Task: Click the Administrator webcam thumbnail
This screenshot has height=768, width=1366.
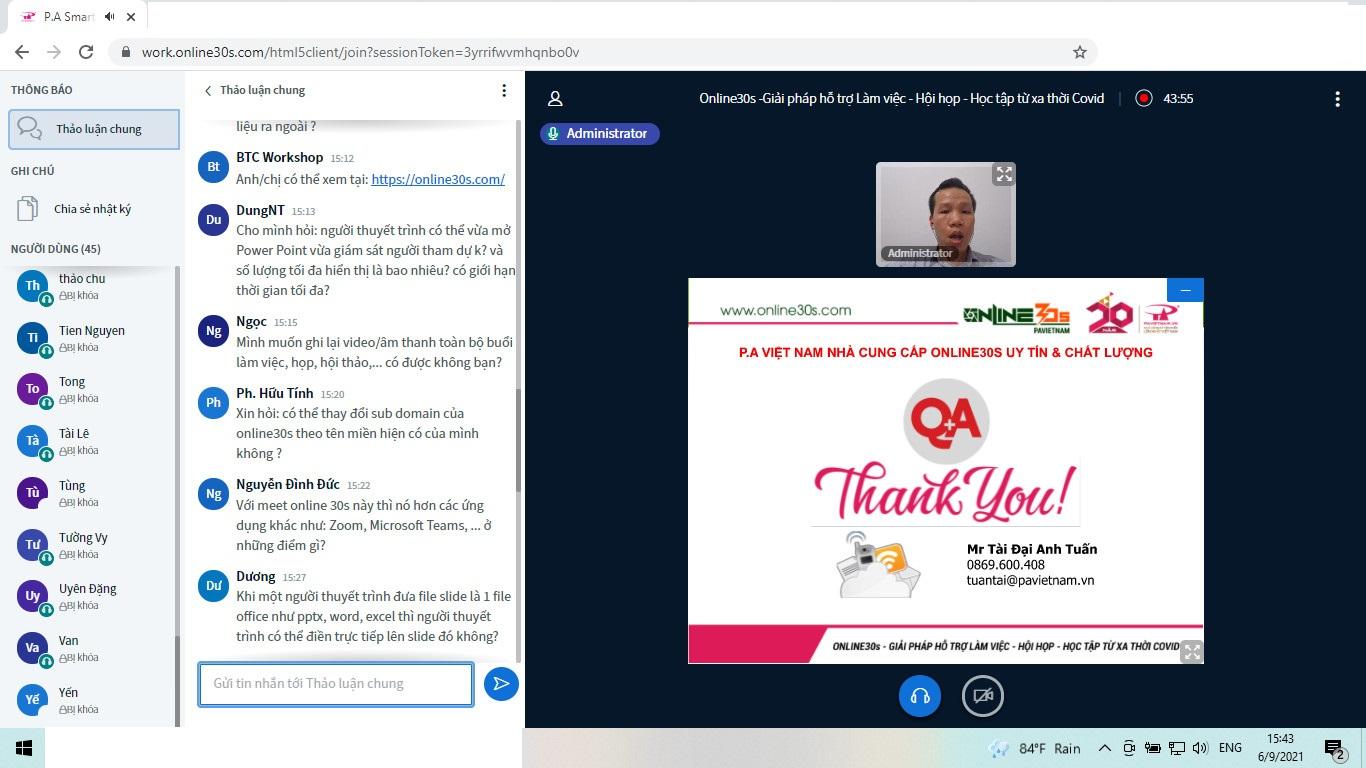Action: tap(946, 214)
